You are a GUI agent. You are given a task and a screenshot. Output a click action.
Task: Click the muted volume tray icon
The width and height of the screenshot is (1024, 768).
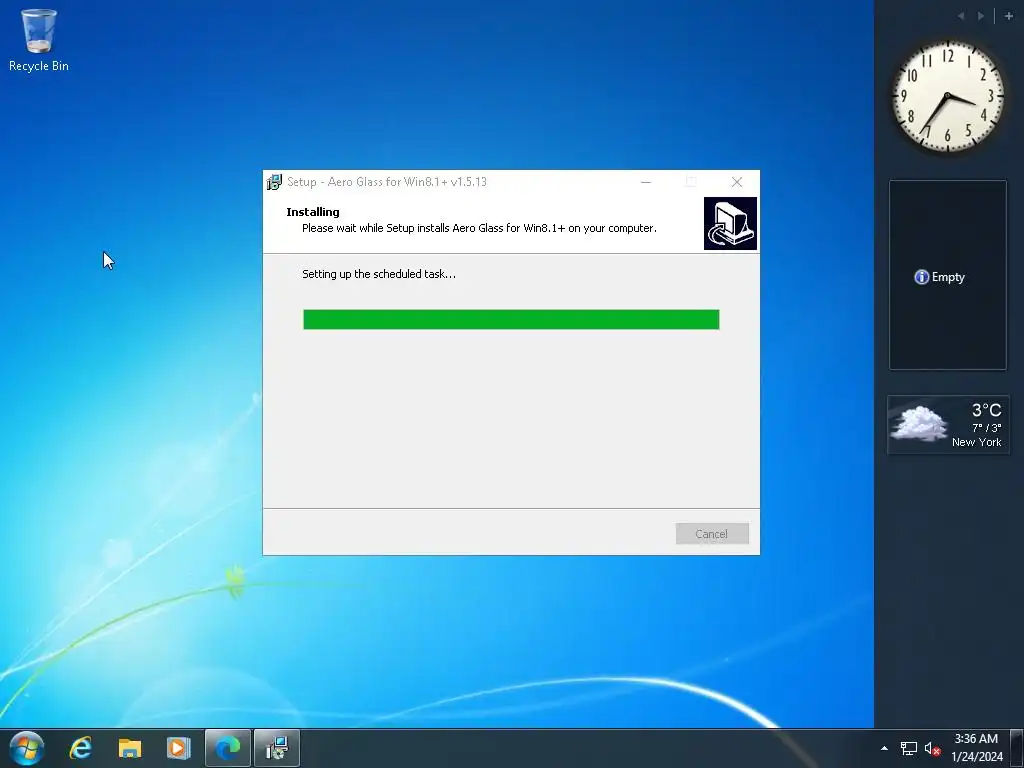click(933, 748)
